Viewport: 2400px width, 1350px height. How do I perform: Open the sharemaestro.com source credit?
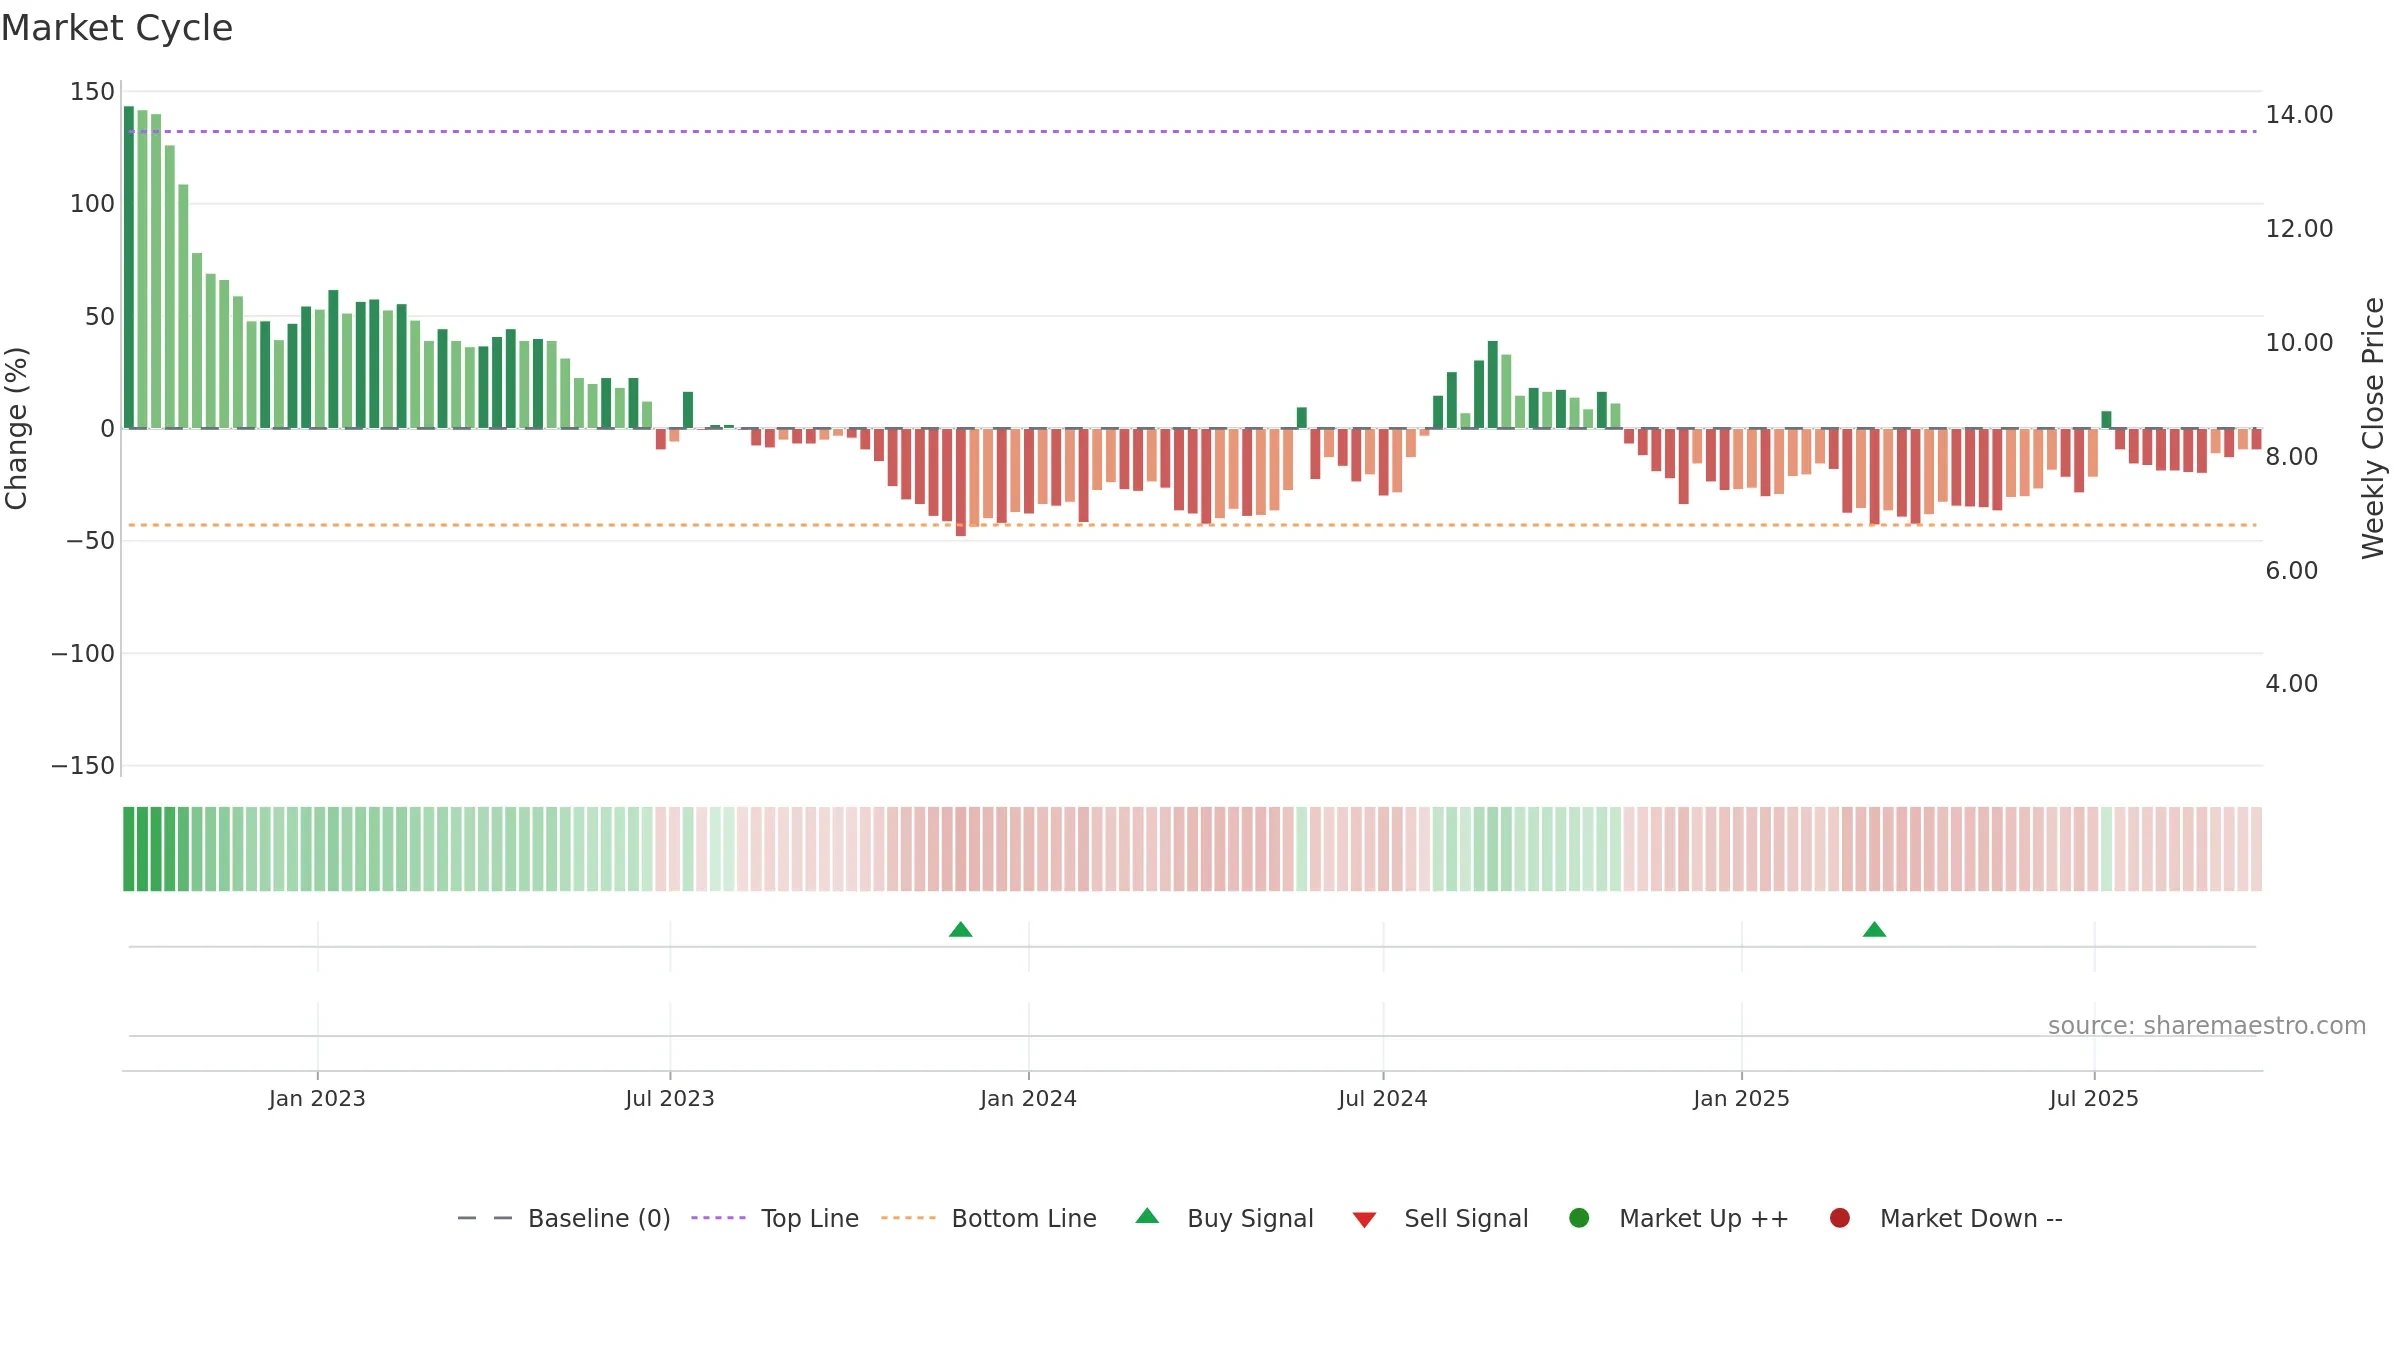(2207, 1026)
